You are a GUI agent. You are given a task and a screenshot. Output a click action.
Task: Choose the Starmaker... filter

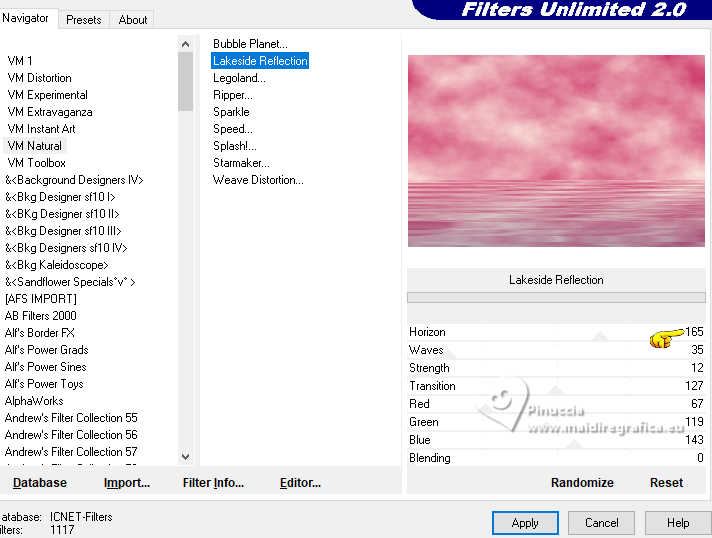pos(241,163)
